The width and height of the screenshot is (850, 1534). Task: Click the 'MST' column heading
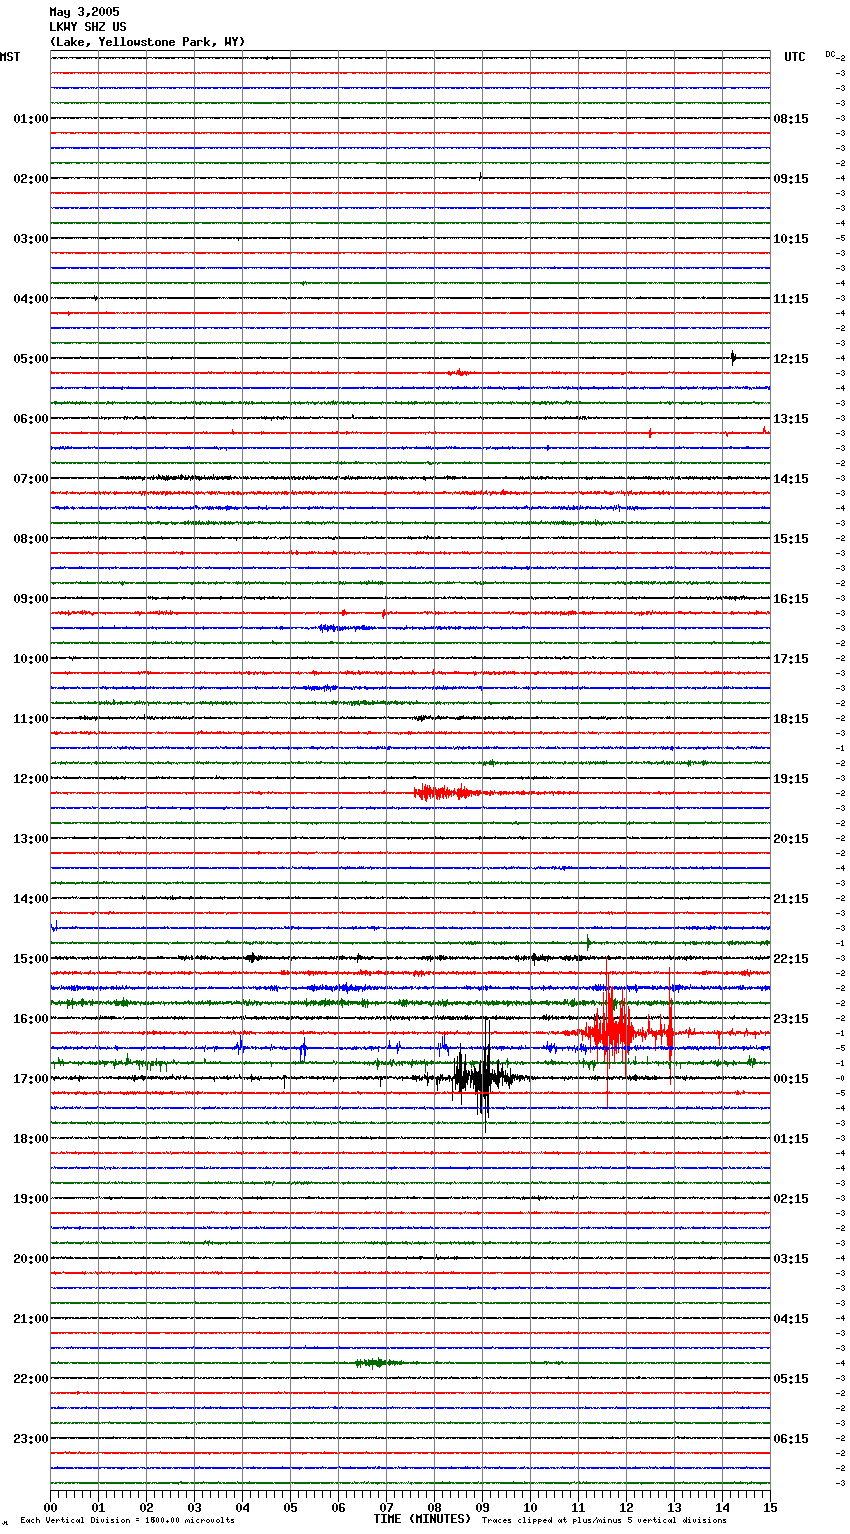(x=10, y=57)
